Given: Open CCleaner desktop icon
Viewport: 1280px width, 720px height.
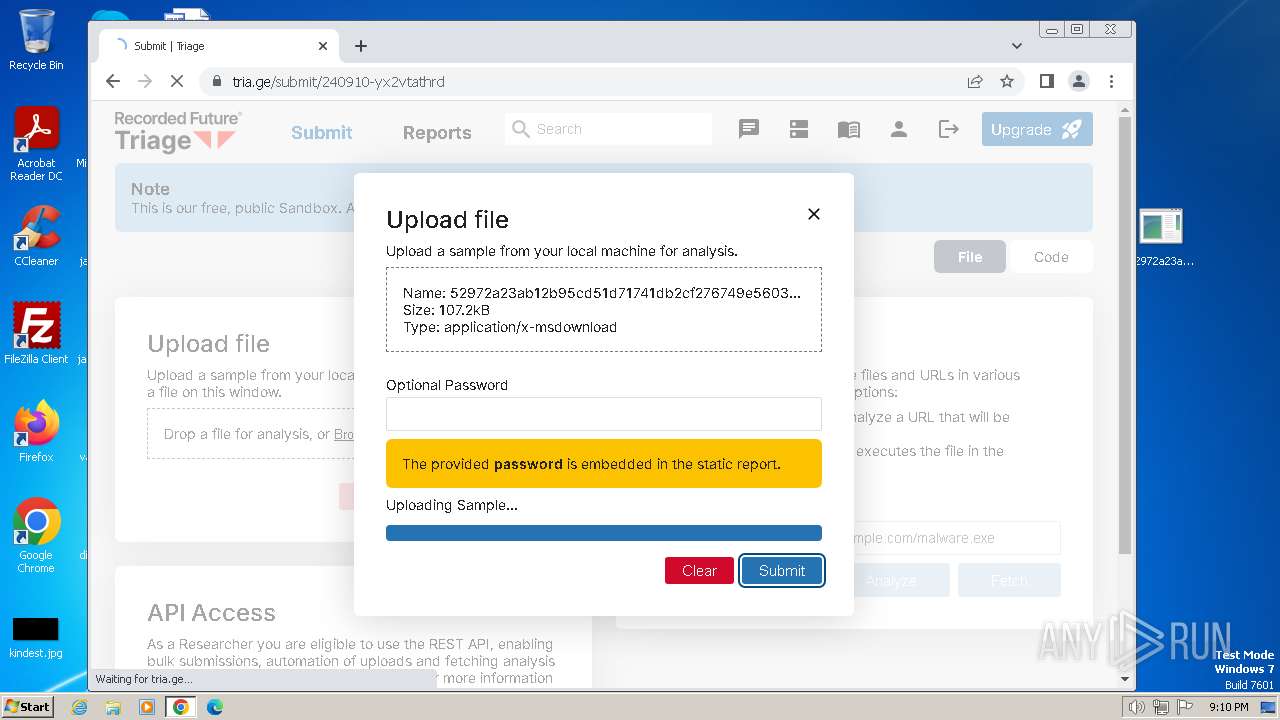Looking at the screenshot, I should 36,236.
